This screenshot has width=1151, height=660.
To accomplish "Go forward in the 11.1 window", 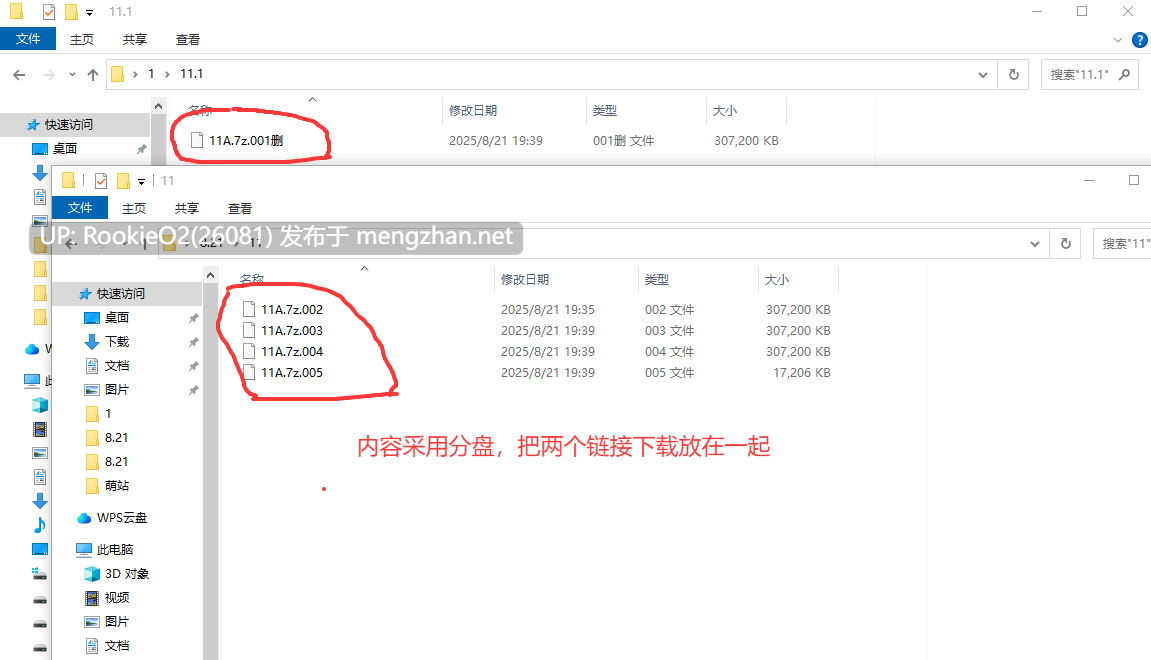I will click(48, 75).
